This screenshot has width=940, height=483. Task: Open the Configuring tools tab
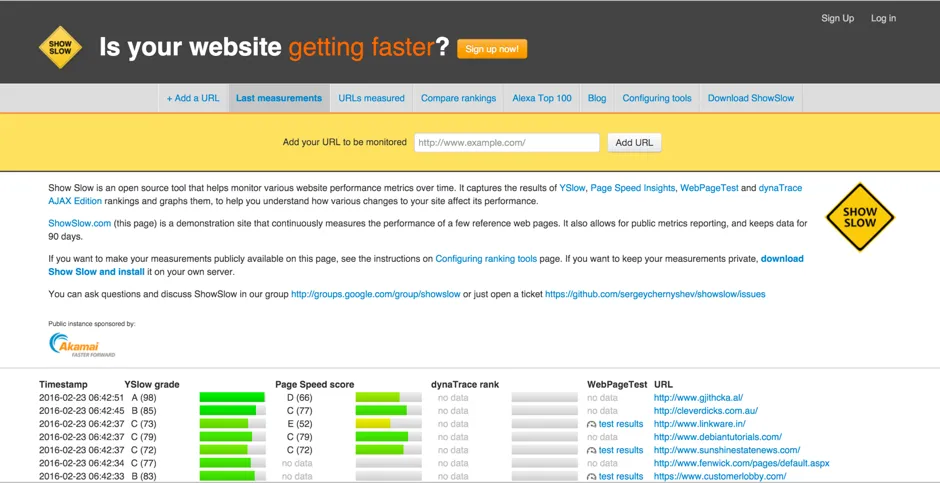point(657,98)
